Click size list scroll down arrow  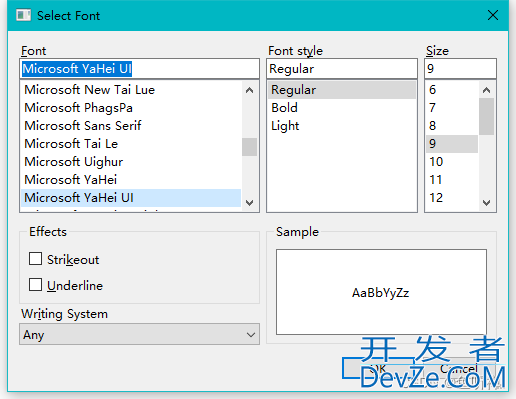pyautogui.click(x=486, y=202)
